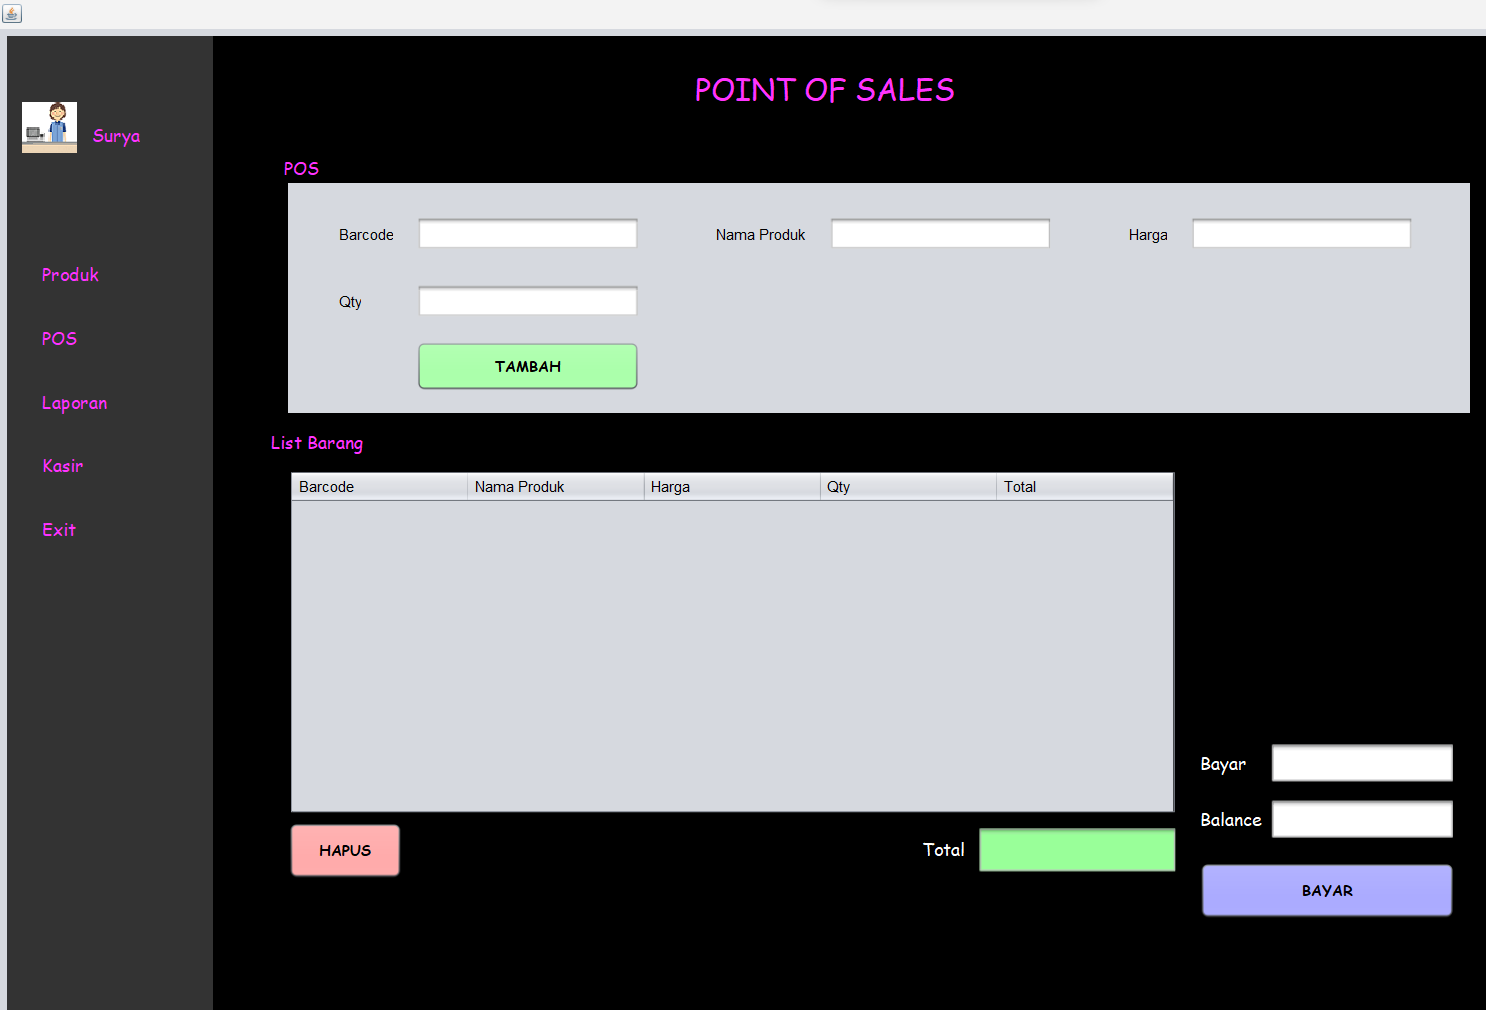Go to the Kasir page
This screenshot has height=1010, width=1486.
coord(62,466)
